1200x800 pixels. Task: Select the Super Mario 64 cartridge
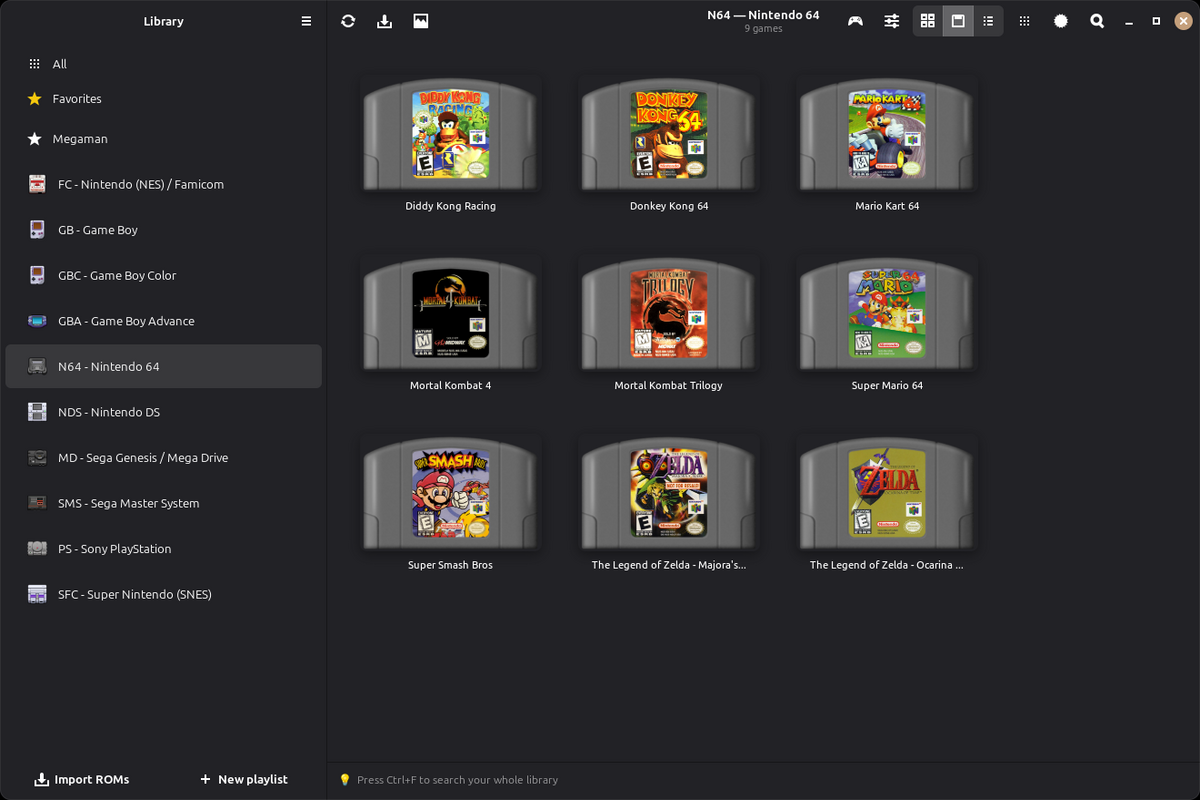(887, 314)
